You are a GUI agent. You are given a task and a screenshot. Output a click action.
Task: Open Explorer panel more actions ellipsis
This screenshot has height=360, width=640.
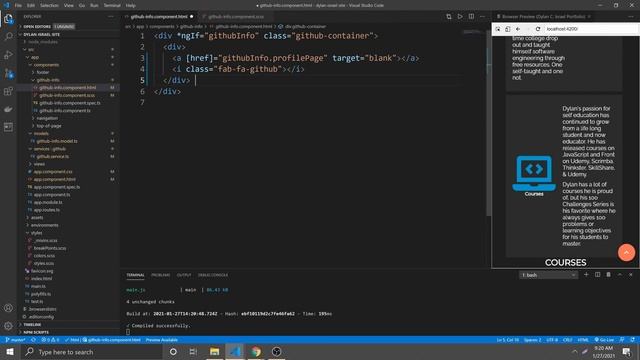point(111,17)
